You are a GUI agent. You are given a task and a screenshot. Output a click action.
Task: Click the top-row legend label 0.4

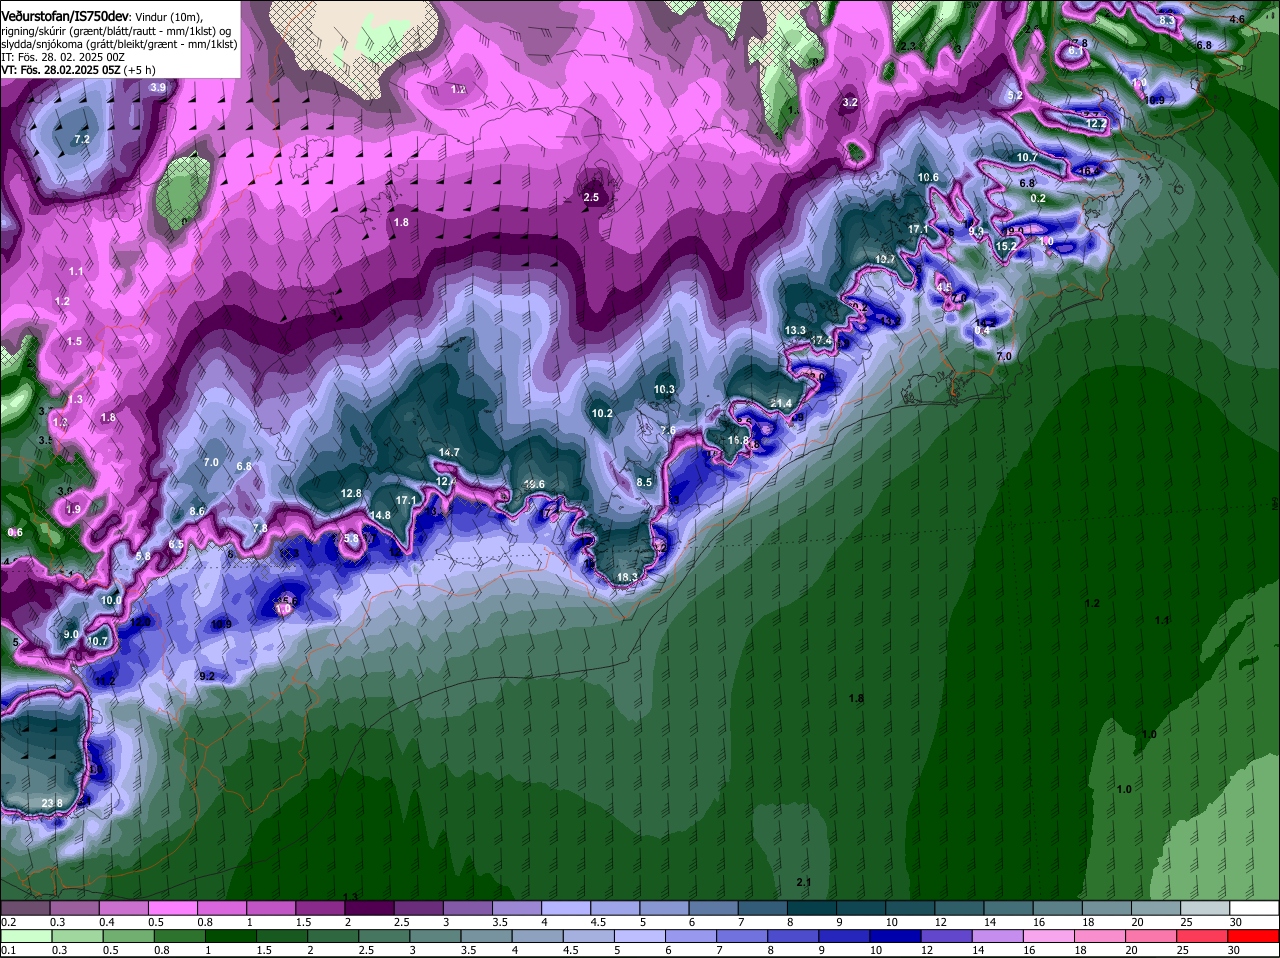pos(107,922)
